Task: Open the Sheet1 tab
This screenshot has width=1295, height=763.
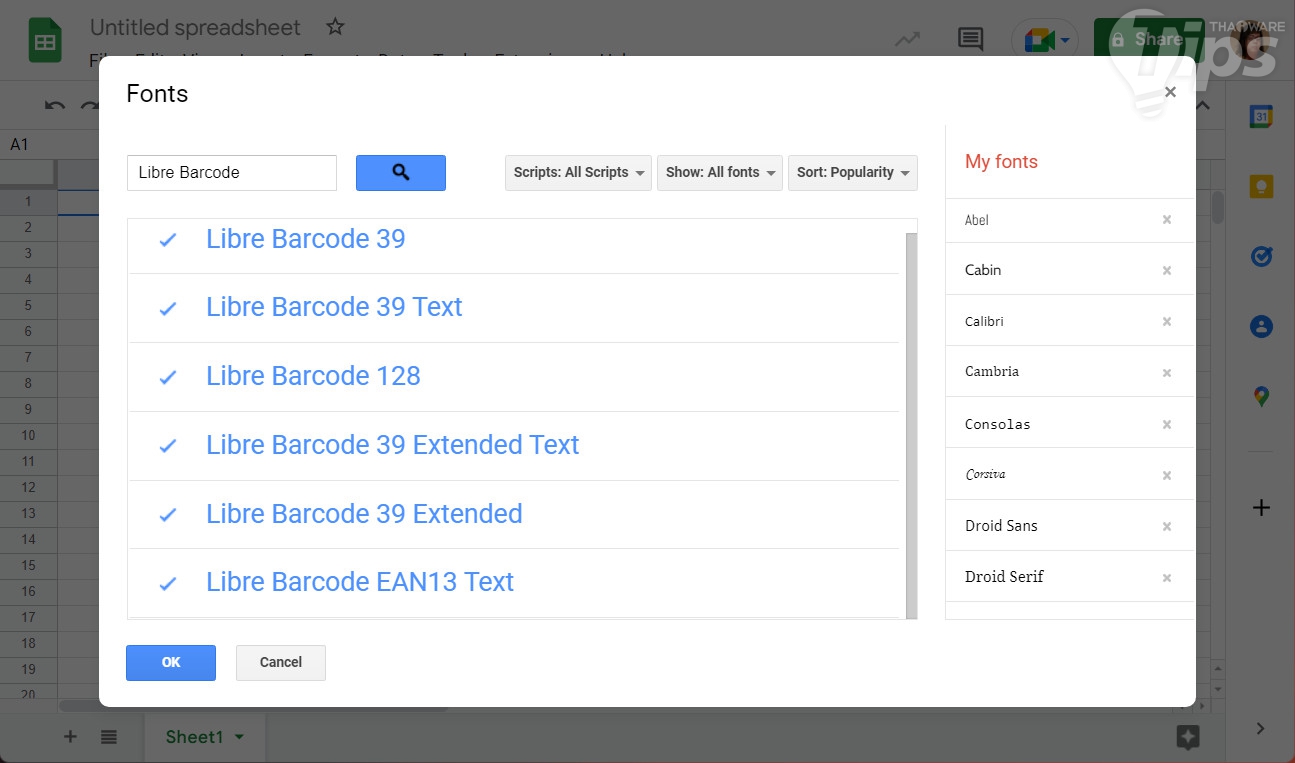Action: coord(195,737)
